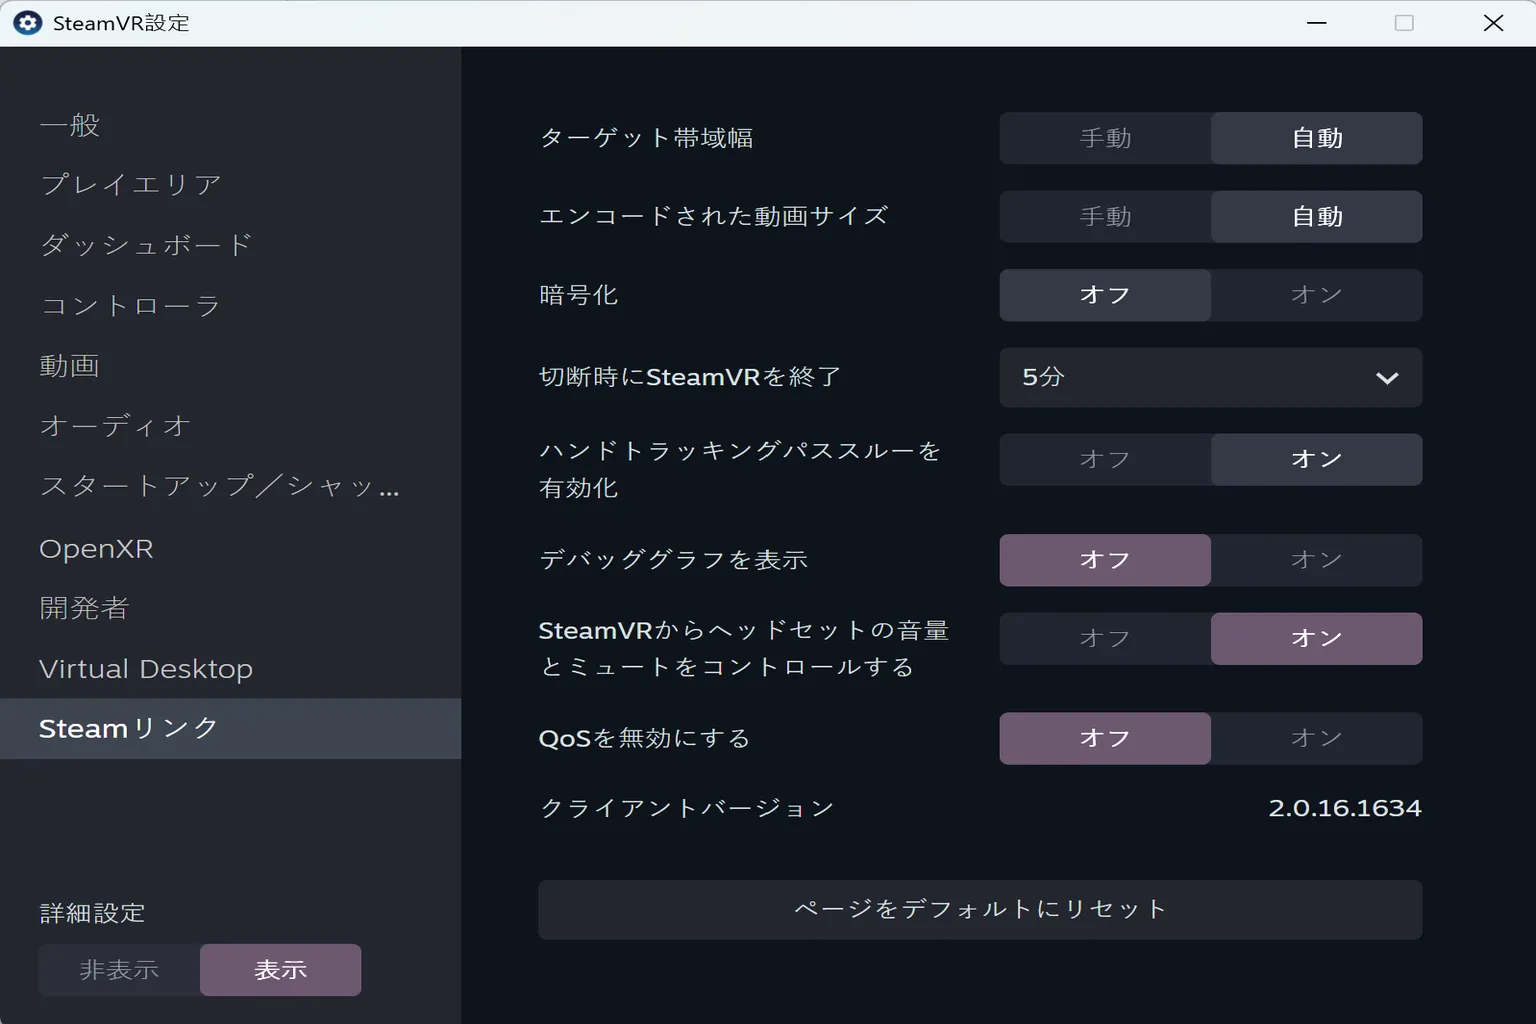Enable ハンドトラッキングパススルー with オン
The height and width of the screenshot is (1024, 1536).
coord(1317,459)
